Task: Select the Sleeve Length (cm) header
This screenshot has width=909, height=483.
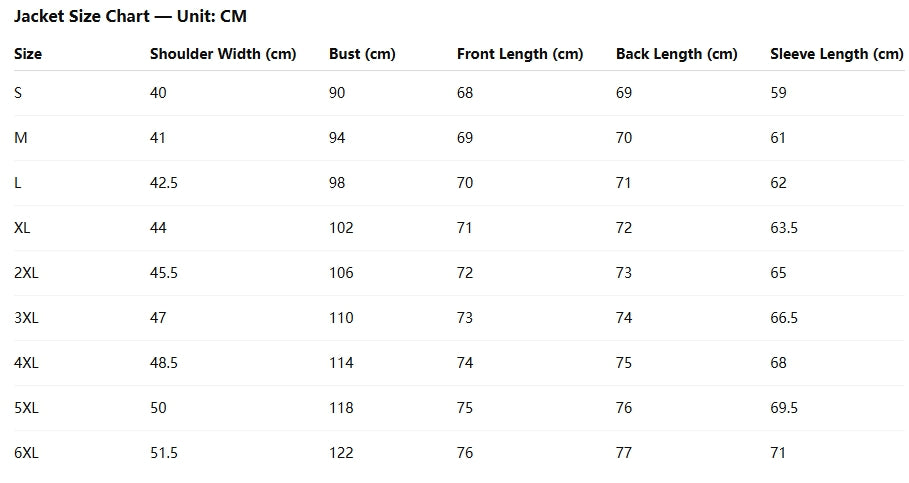Action: [836, 54]
